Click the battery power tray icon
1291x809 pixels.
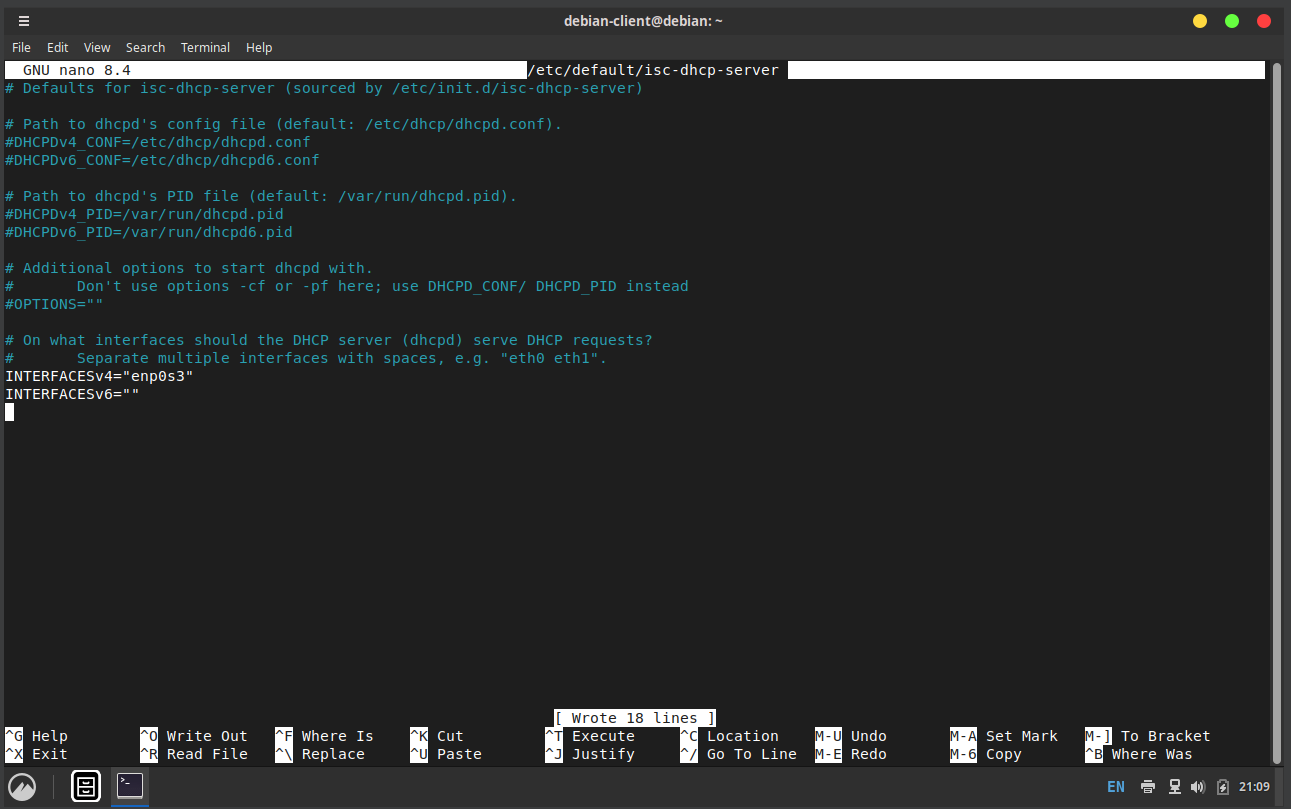click(x=1222, y=787)
